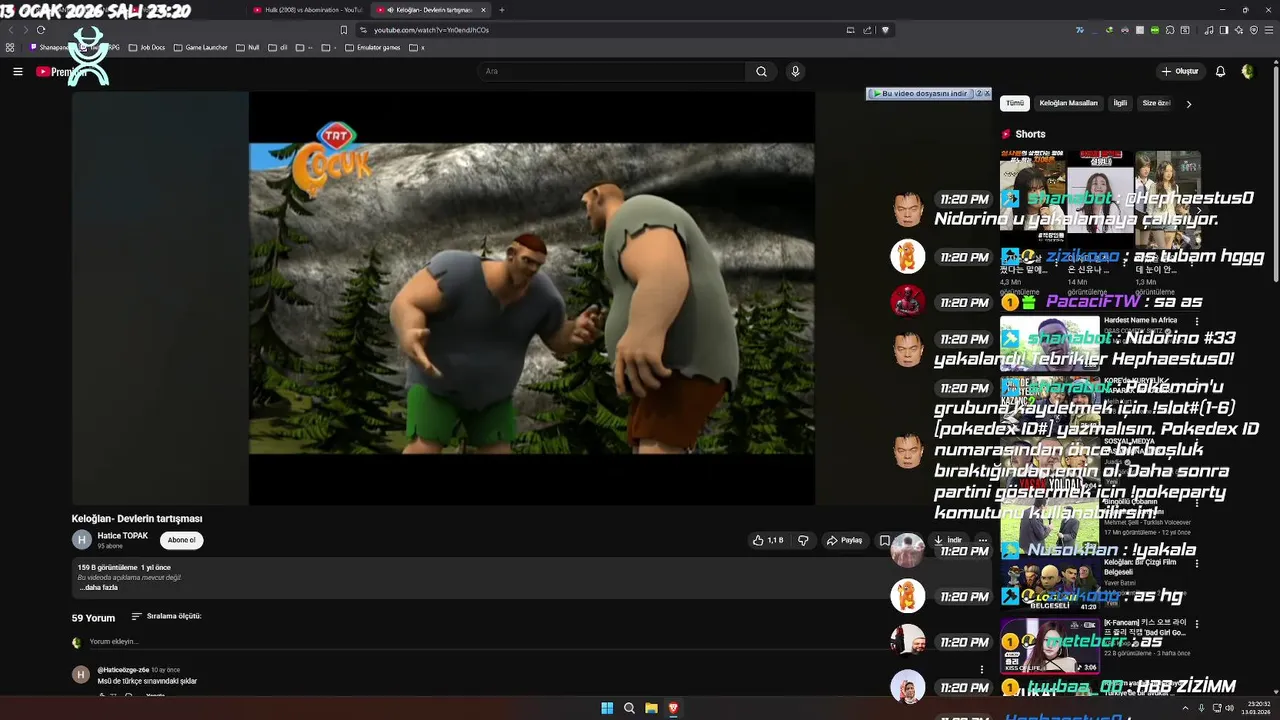The height and width of the screenshot is (720, 1280).
Task: Open the YouTube account avatar menu
Action: point(1247,71)
